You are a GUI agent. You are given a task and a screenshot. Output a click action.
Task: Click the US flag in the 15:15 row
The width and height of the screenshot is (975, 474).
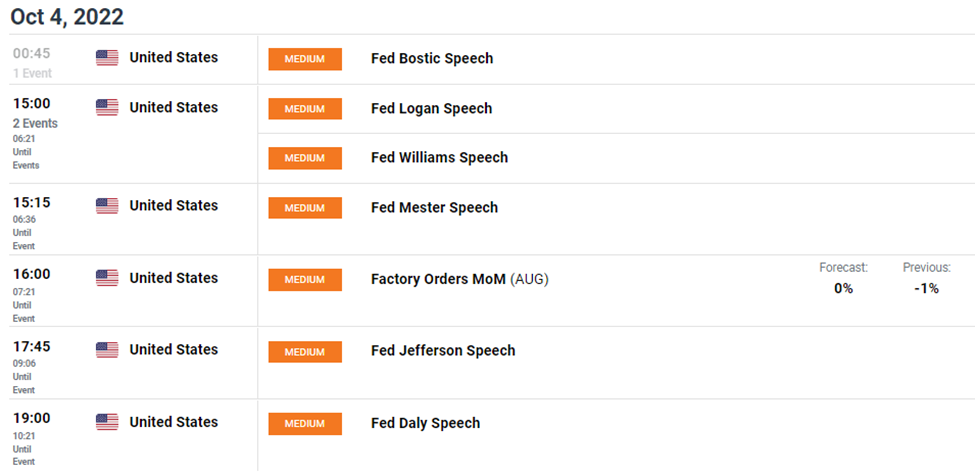click(x=107, y=206)
